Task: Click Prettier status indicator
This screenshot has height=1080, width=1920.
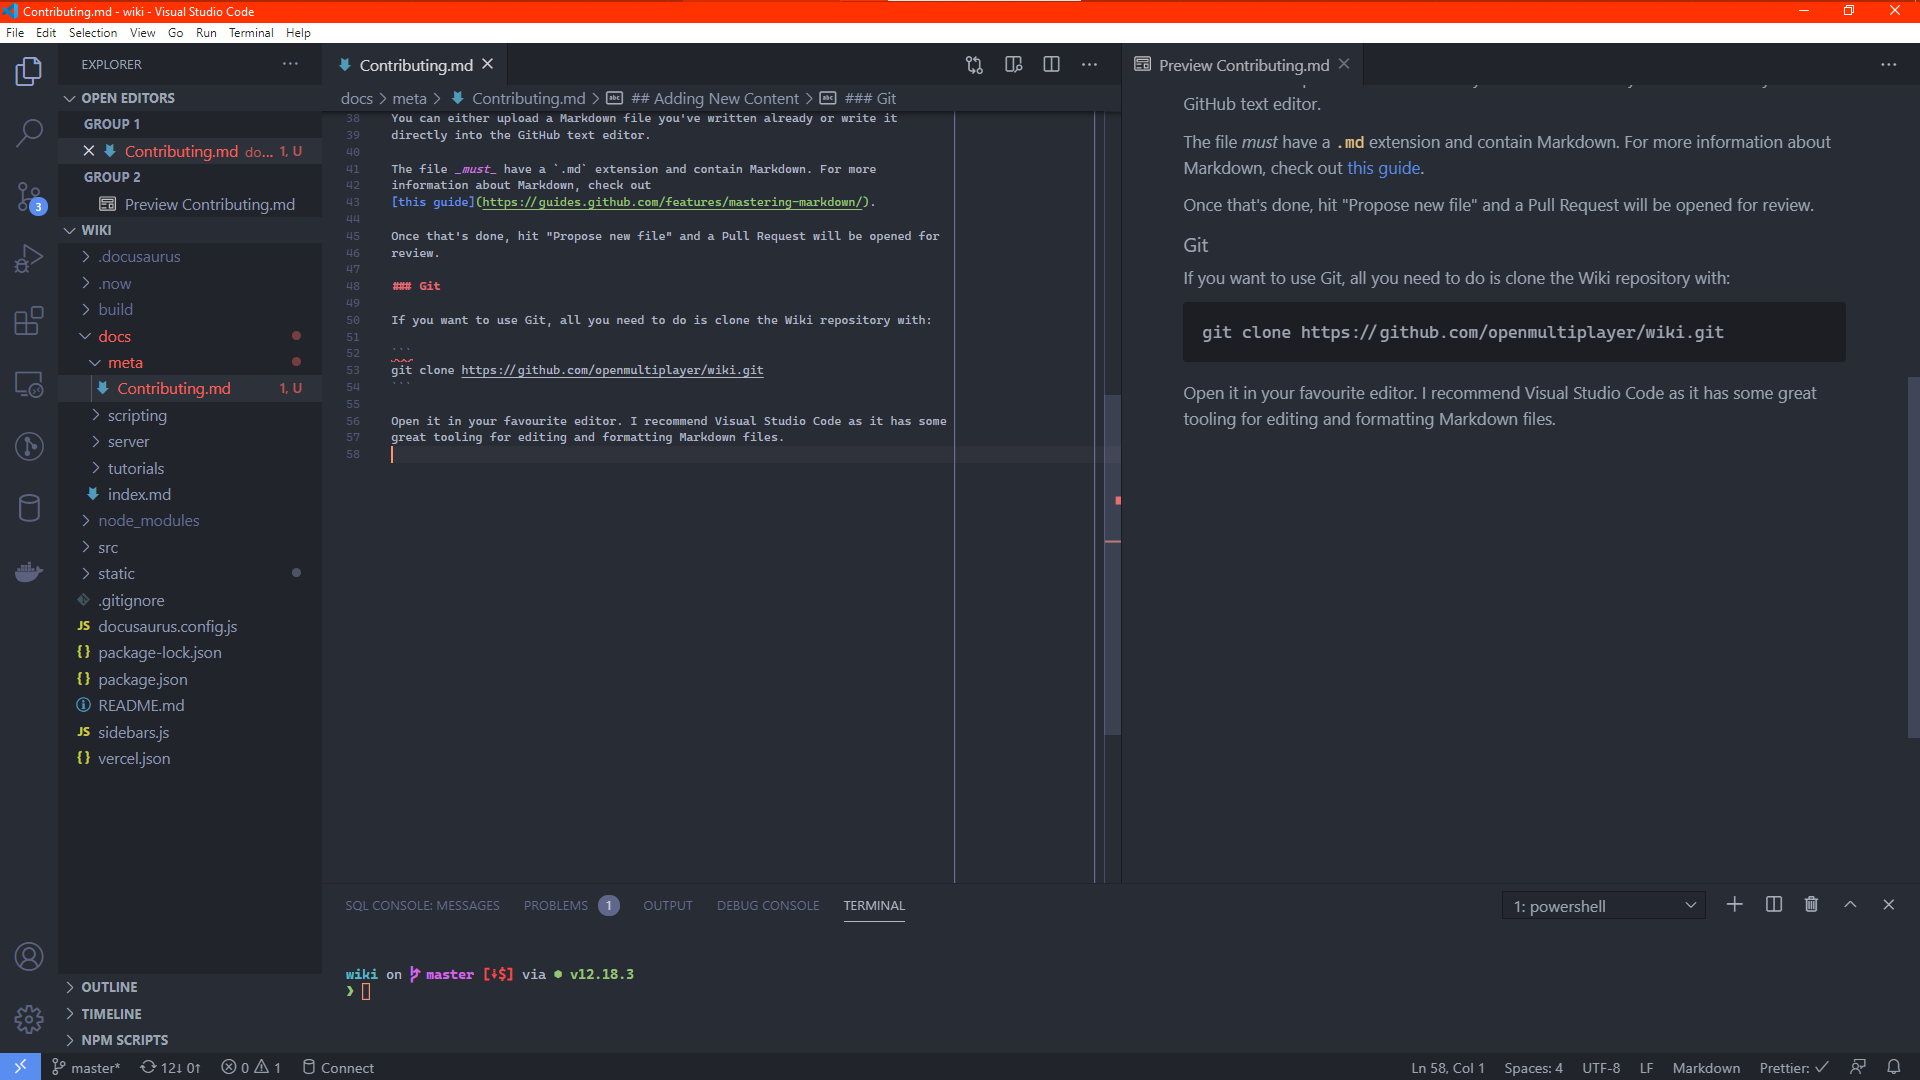Action: pos(1794,1067)
